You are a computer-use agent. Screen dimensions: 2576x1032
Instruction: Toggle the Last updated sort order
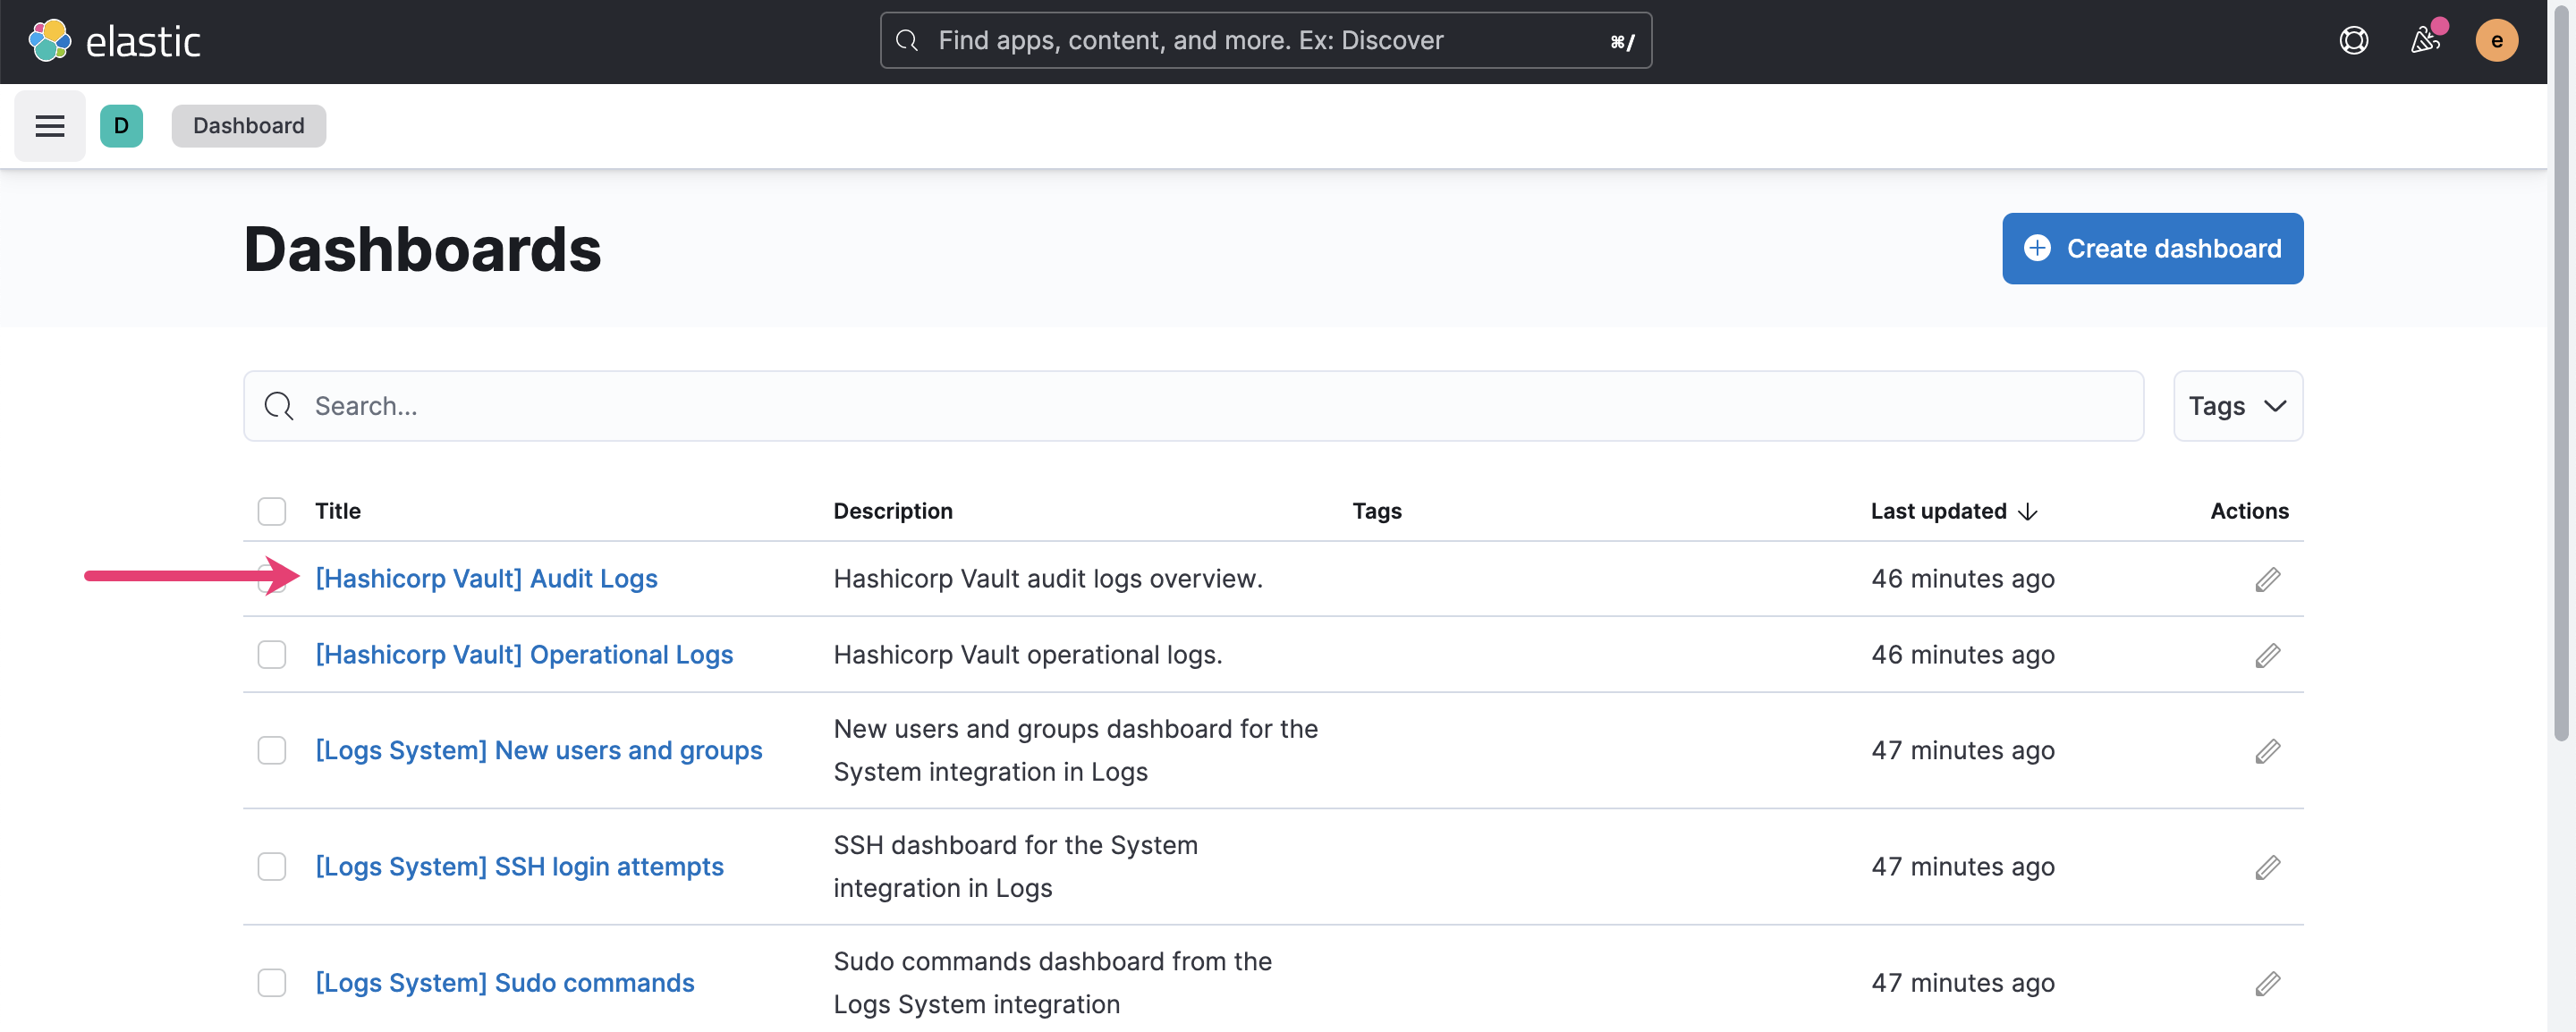click(x=1953, y=511)
